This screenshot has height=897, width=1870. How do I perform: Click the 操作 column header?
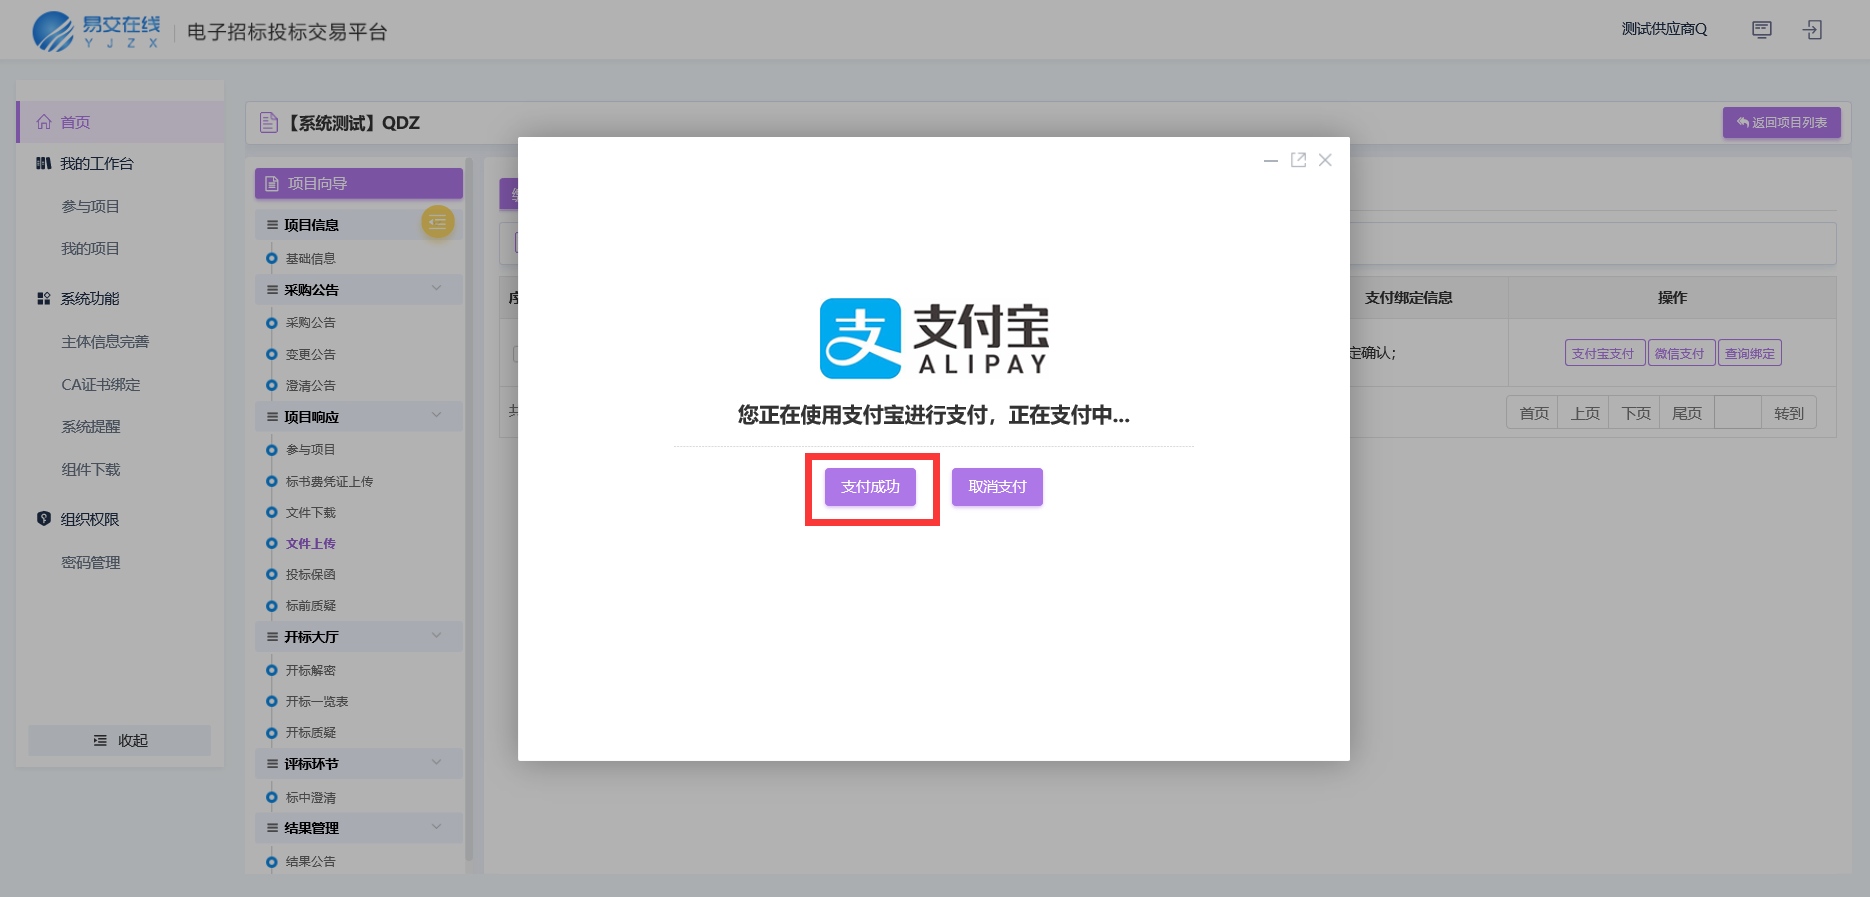(x=1672, y=298)
